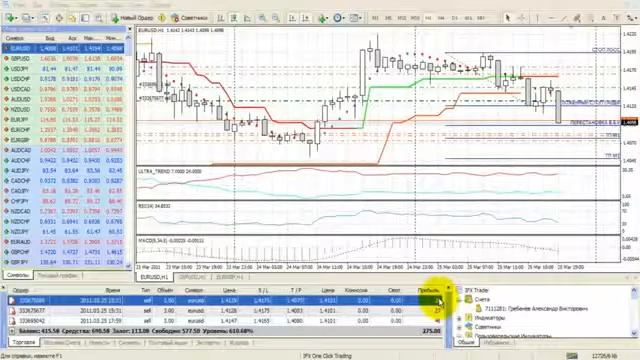Image resolution: width=640 pixels, height=360 pixels.
Task: Select the M5 timeframe button
Action: [388, 18]
